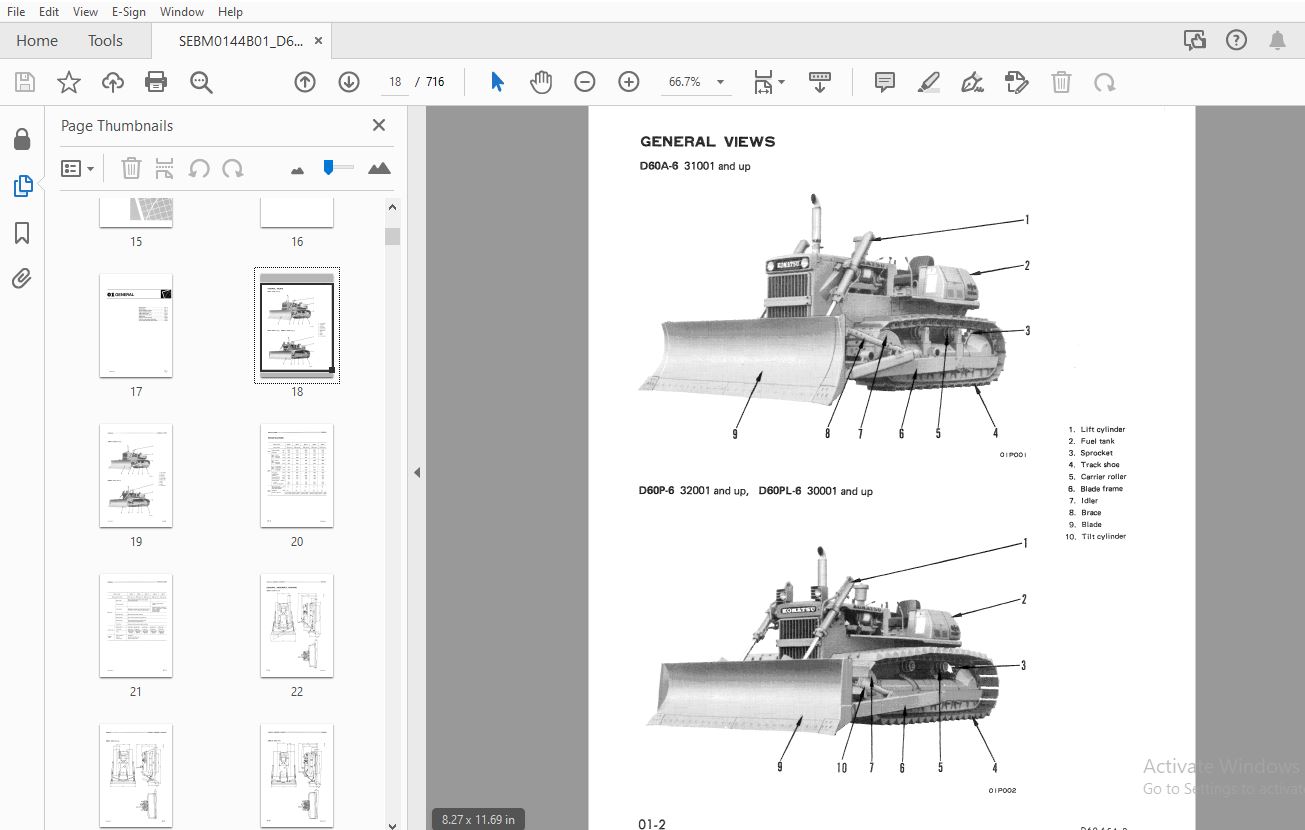Select page 20 thumbnail

[297, 476]
